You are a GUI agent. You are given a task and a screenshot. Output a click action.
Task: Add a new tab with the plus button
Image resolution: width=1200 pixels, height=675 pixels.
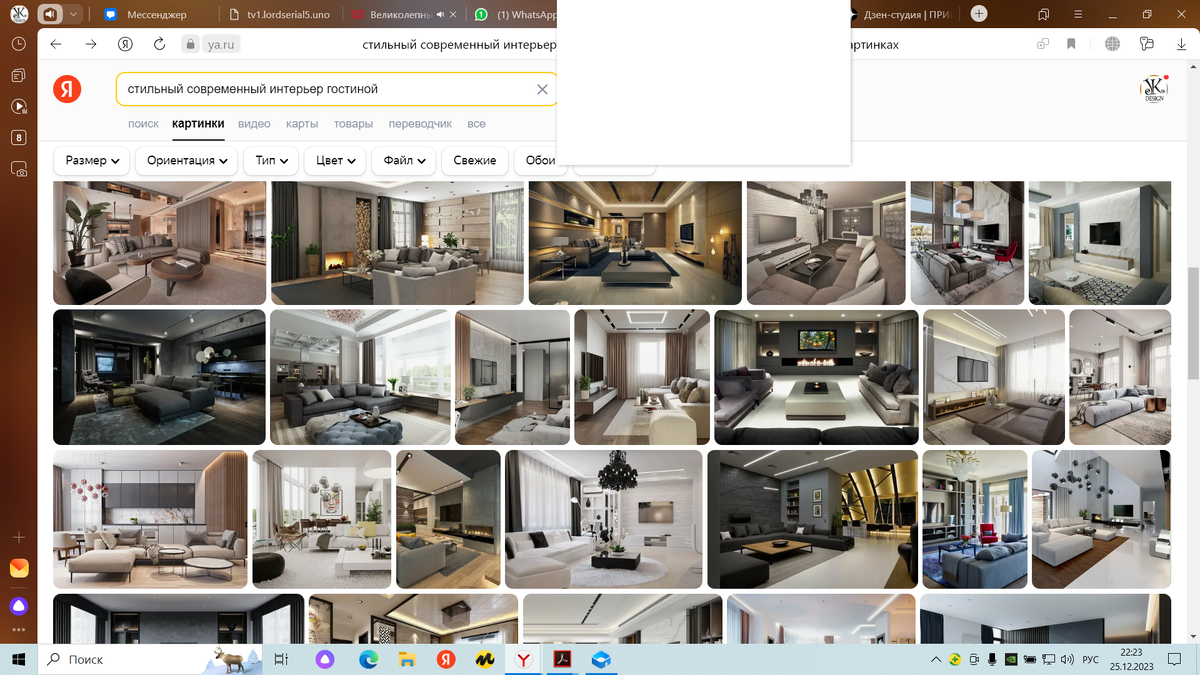tap(979, 14)
